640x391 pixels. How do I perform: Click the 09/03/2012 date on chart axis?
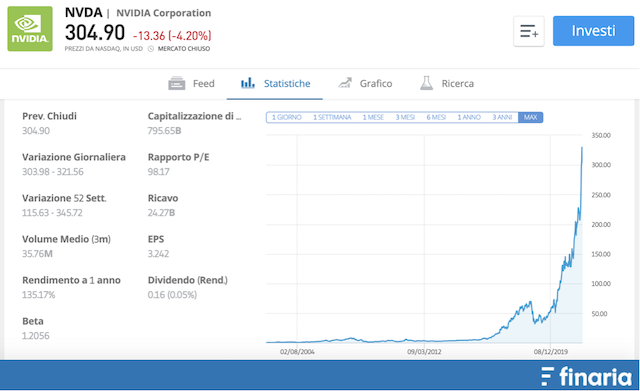coord(424,352)
